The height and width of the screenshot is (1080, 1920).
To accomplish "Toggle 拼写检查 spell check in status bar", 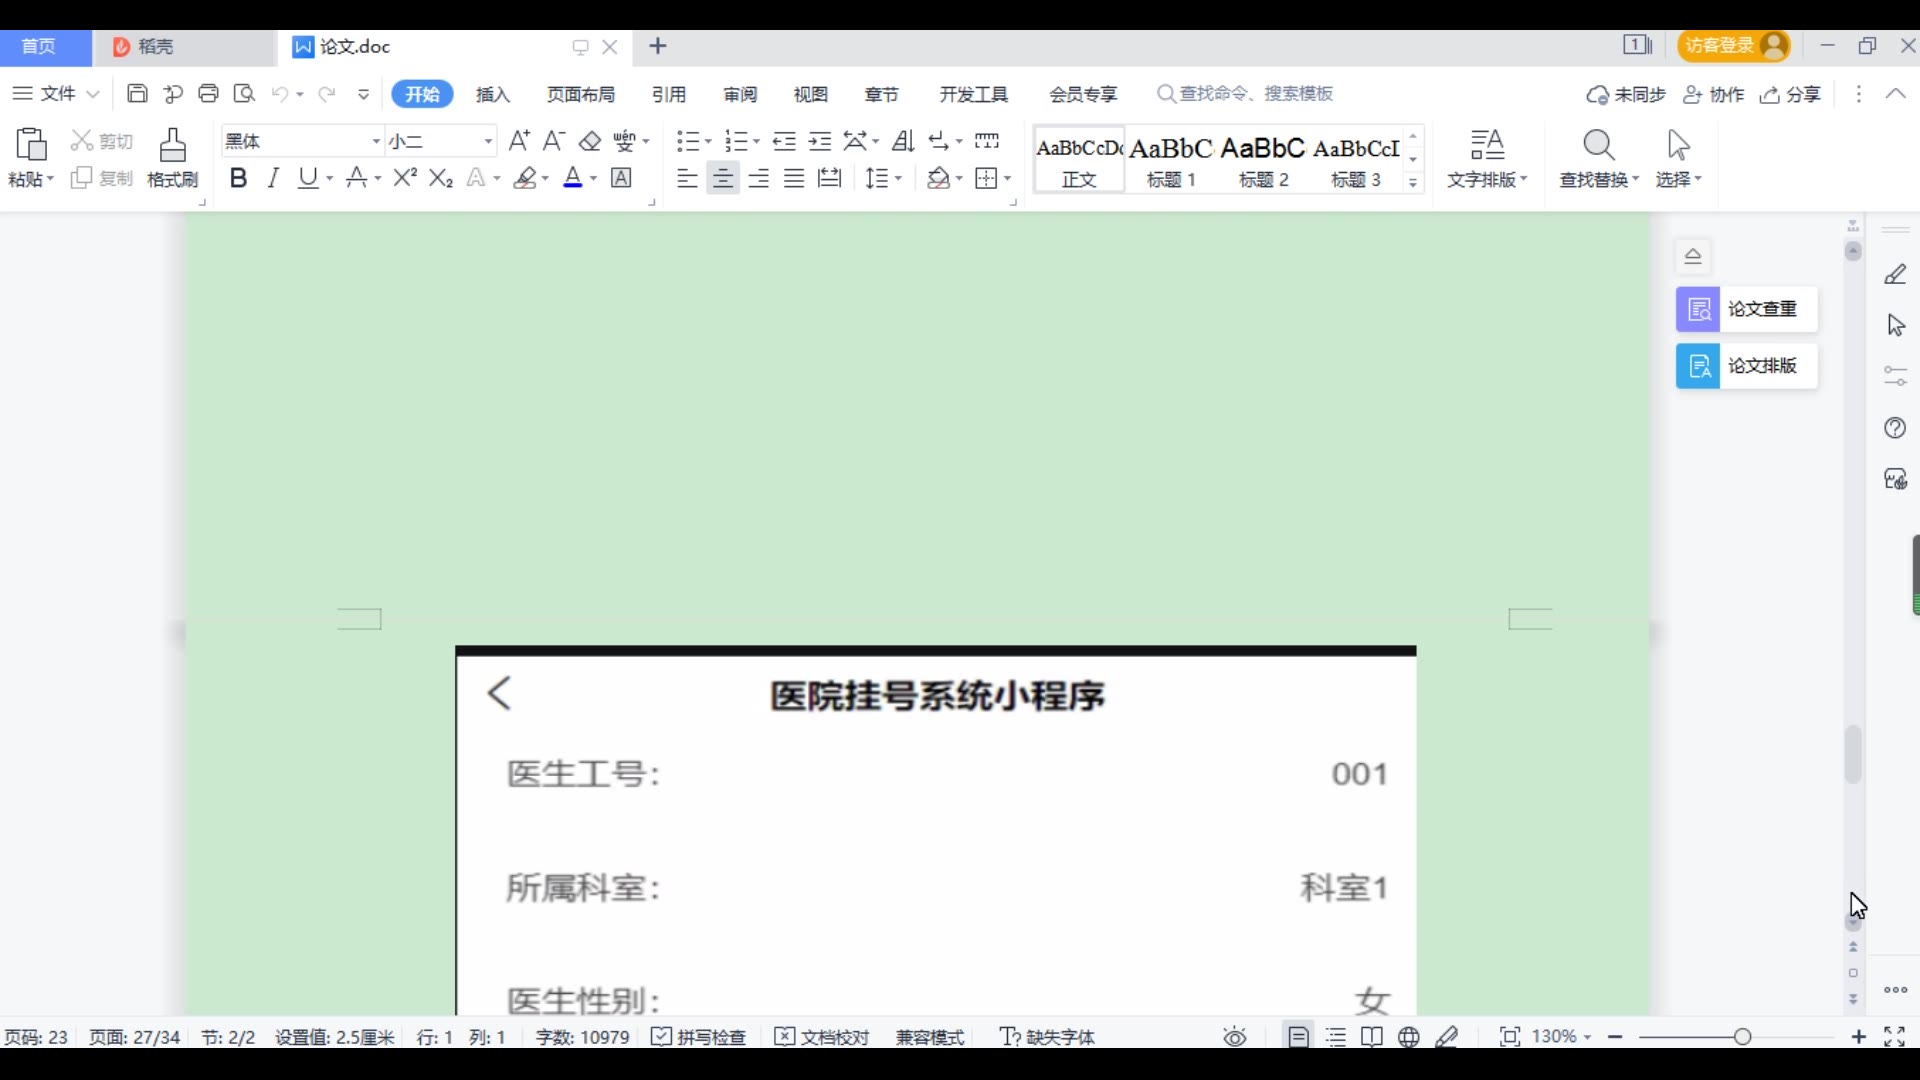I will [699, 1037].
